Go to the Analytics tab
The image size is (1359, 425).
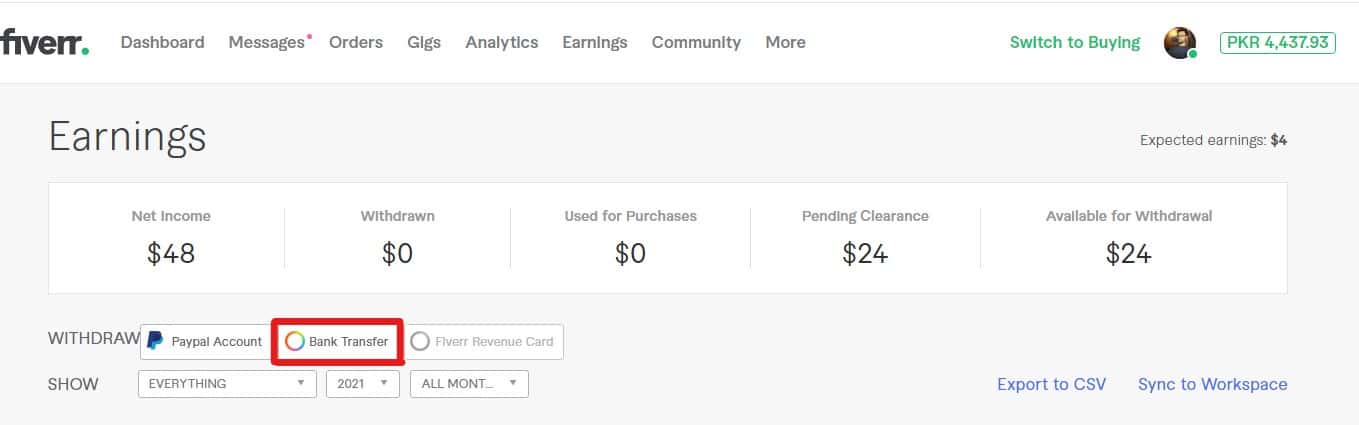pyautogui.click(x=502, y=42)
